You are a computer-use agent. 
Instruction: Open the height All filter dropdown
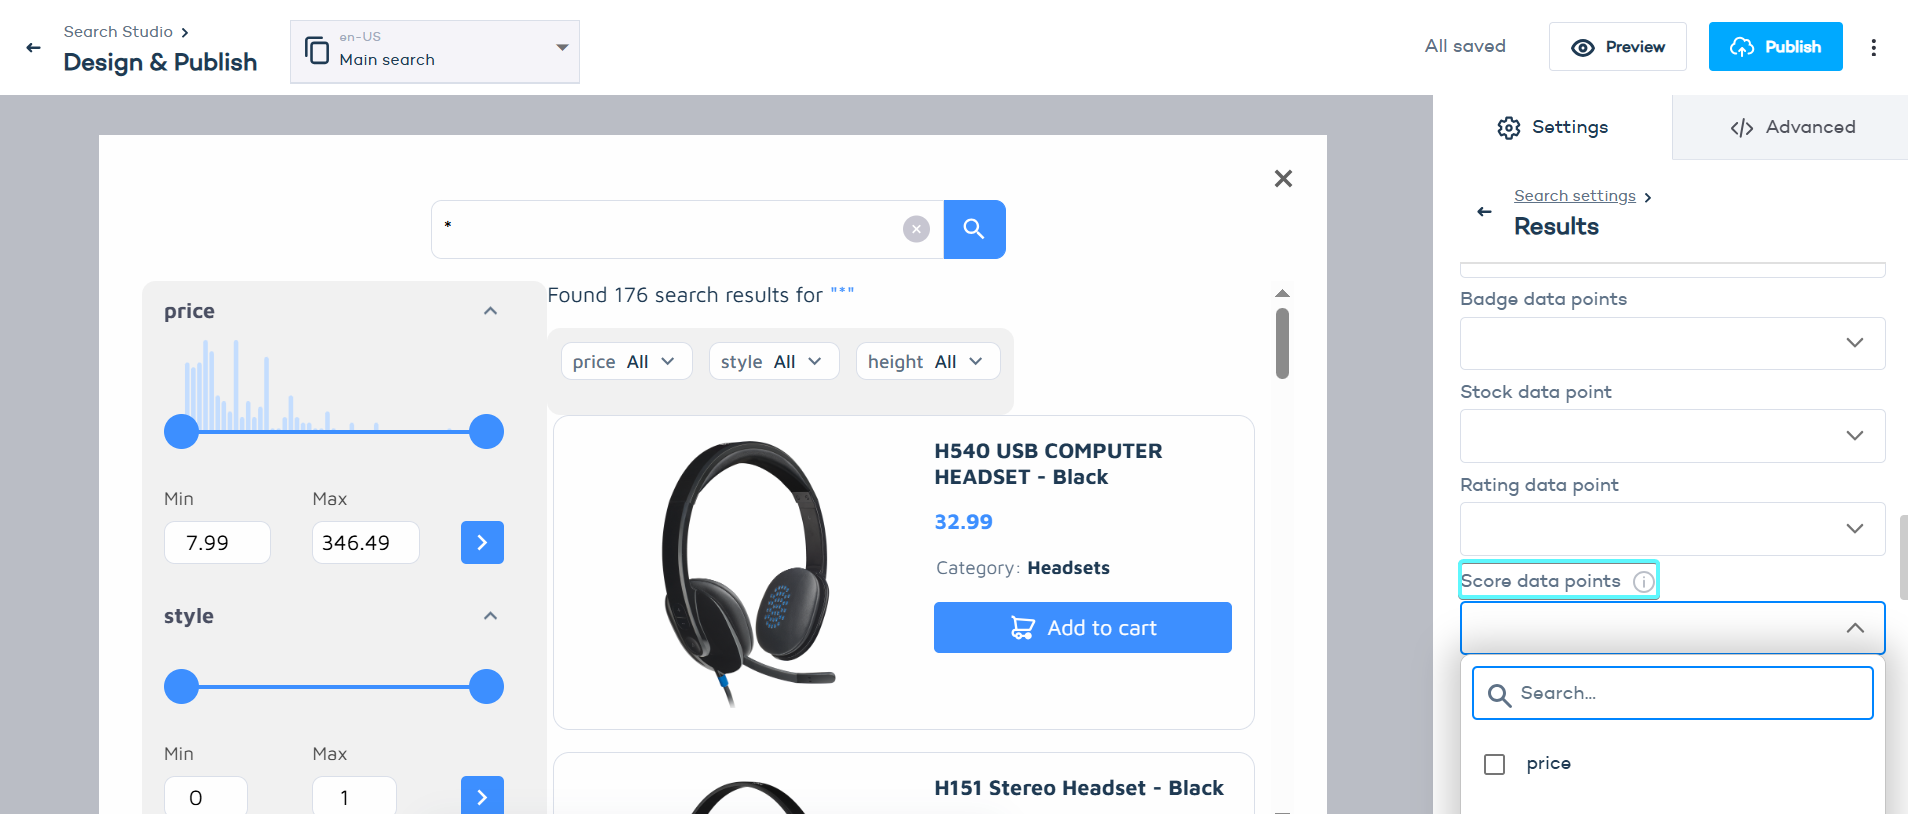[927, 361]
